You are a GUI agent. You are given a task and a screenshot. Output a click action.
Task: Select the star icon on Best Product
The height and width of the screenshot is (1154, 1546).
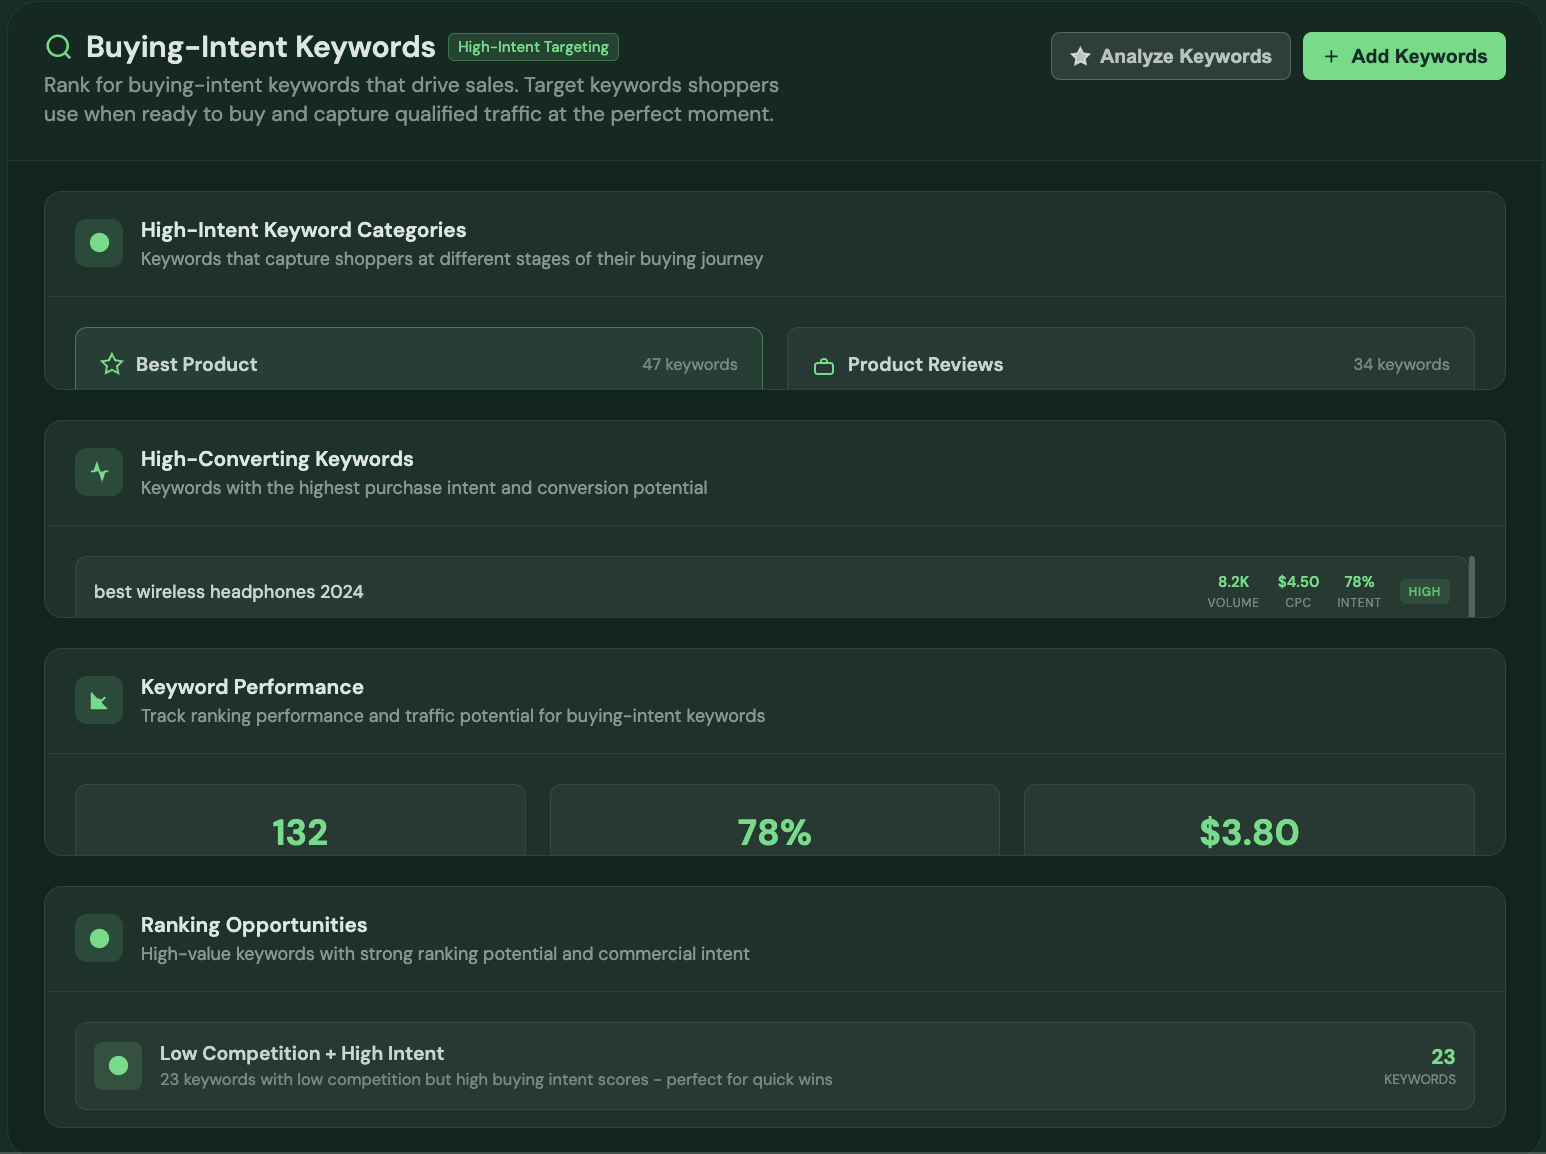pos(110,364)
